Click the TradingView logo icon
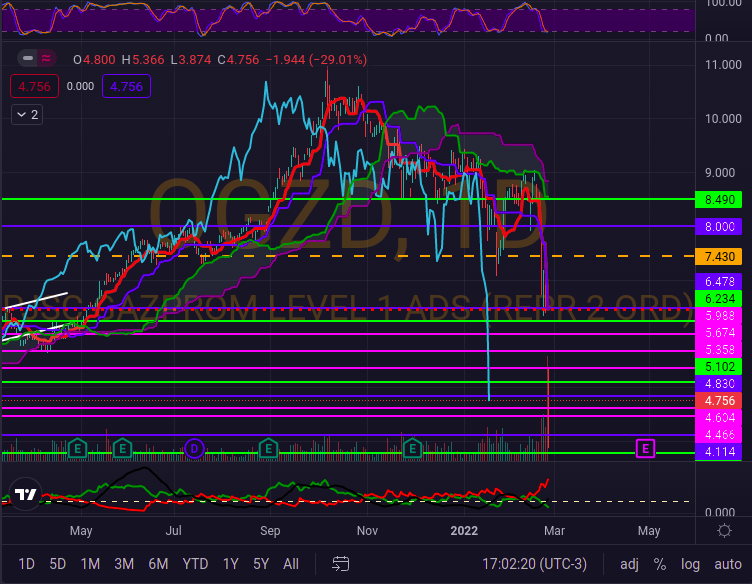This screenshot has width=752, height=584. coord(26,495)
